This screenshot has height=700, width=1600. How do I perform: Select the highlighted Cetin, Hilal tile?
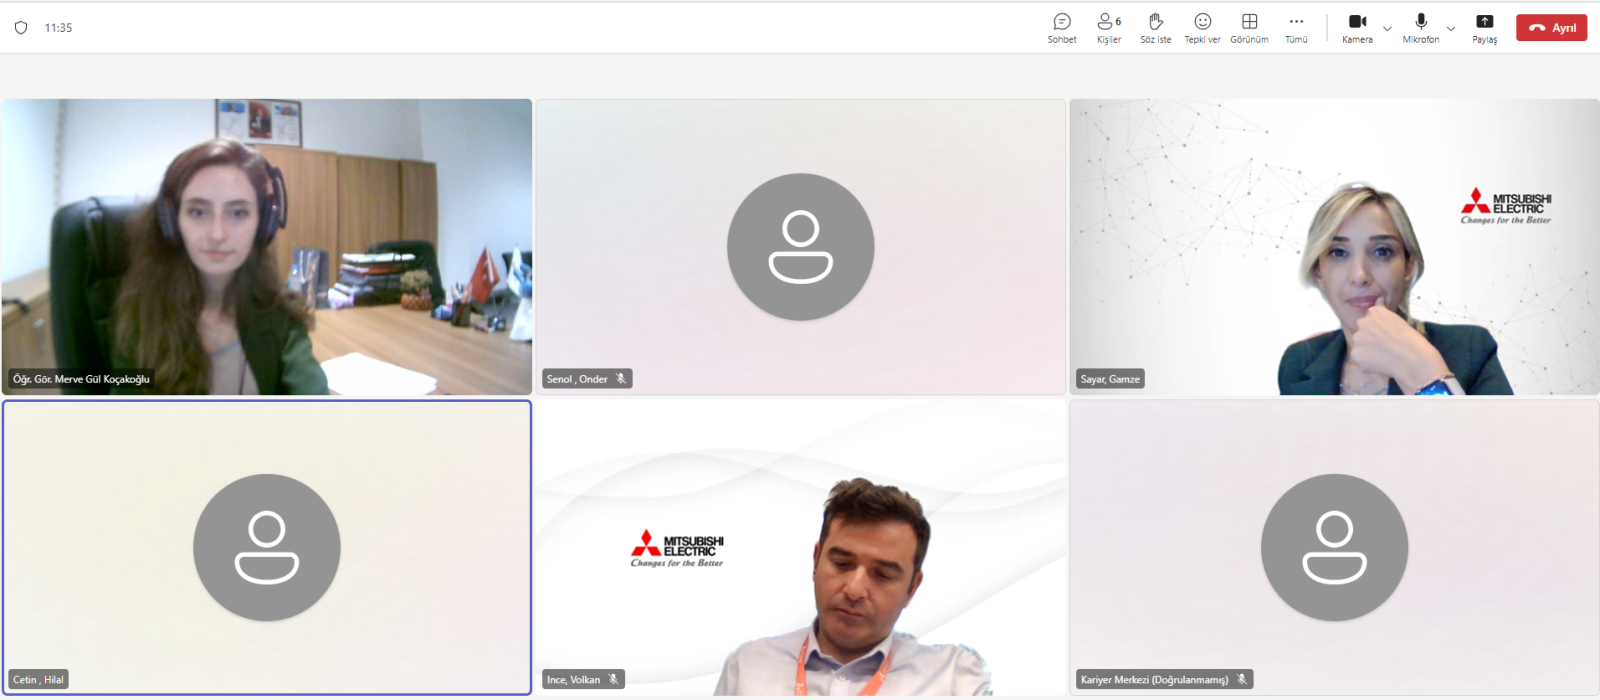266,547
